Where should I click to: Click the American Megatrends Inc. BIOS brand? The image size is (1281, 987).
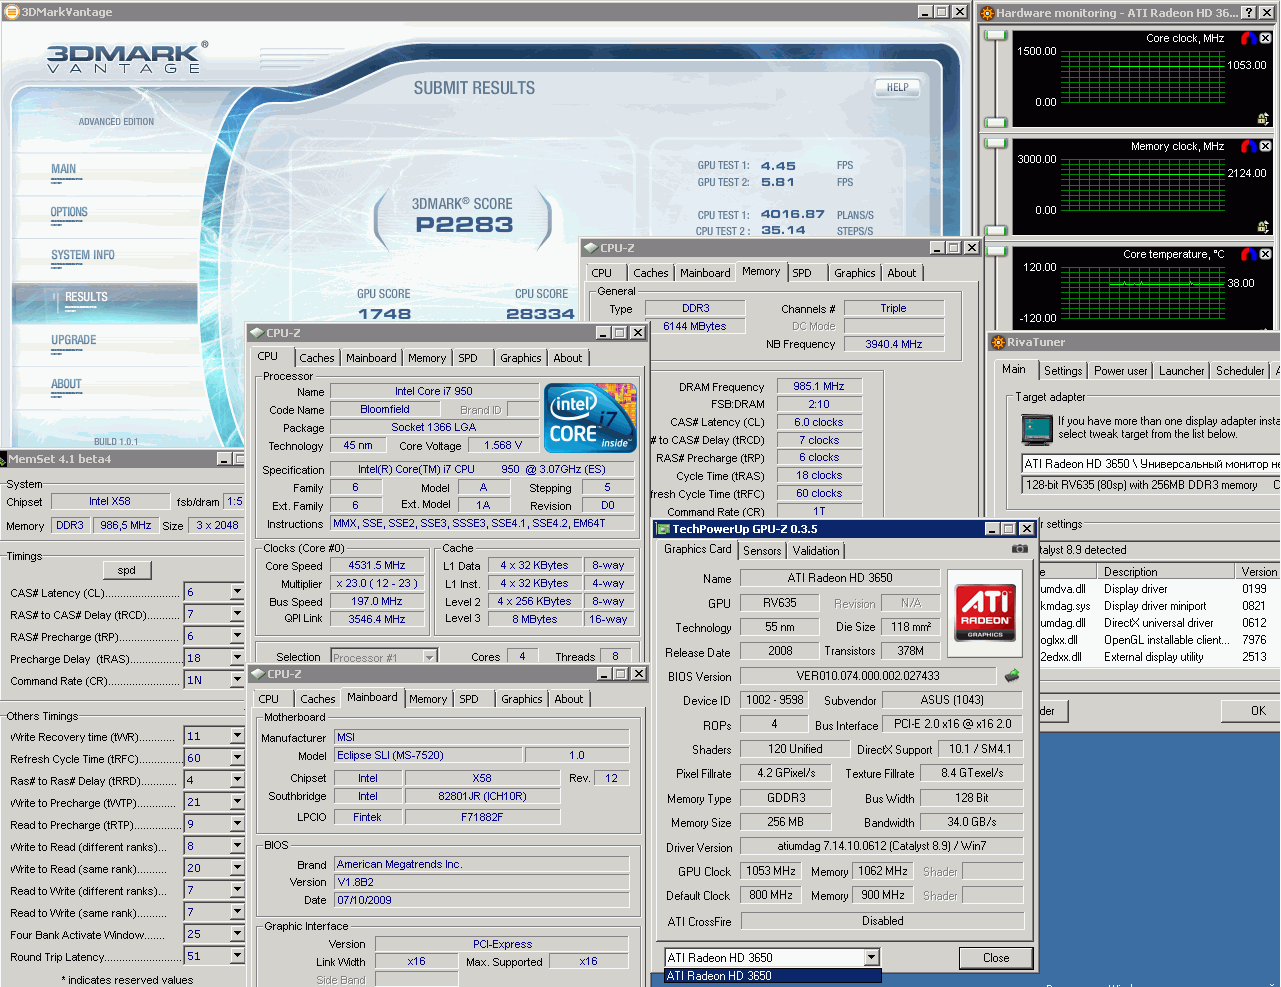pyautogui.click(x=482, y=864)
